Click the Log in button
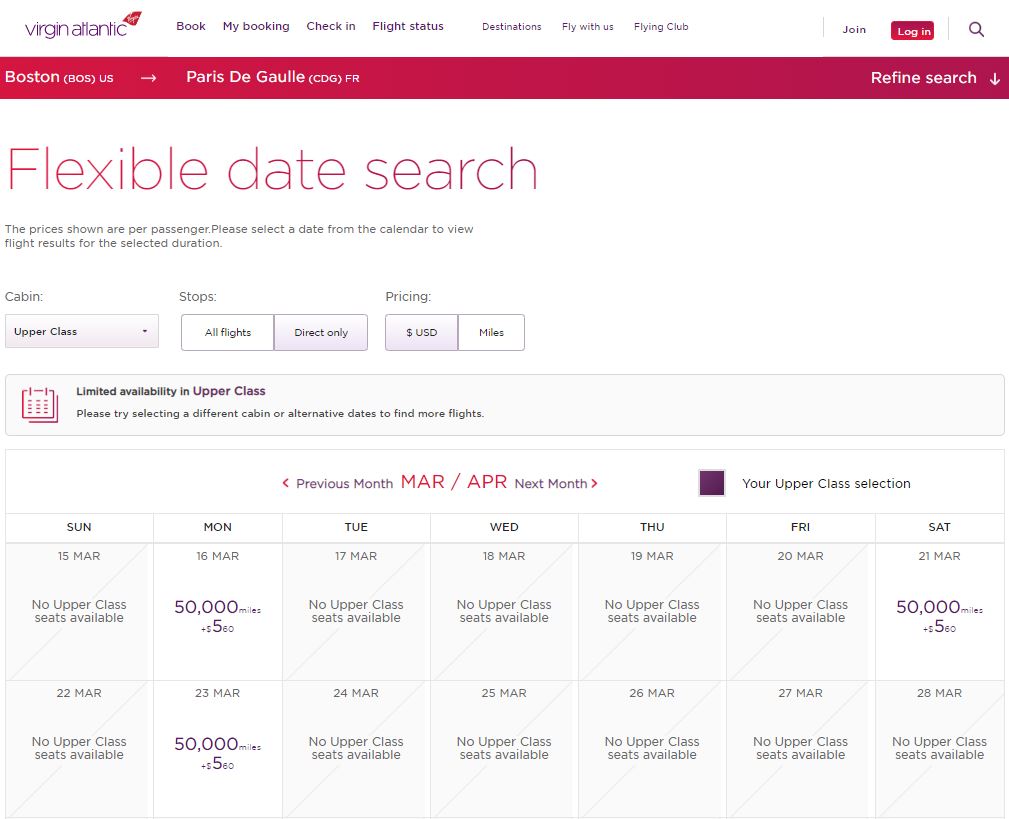 tap(912, 31)
